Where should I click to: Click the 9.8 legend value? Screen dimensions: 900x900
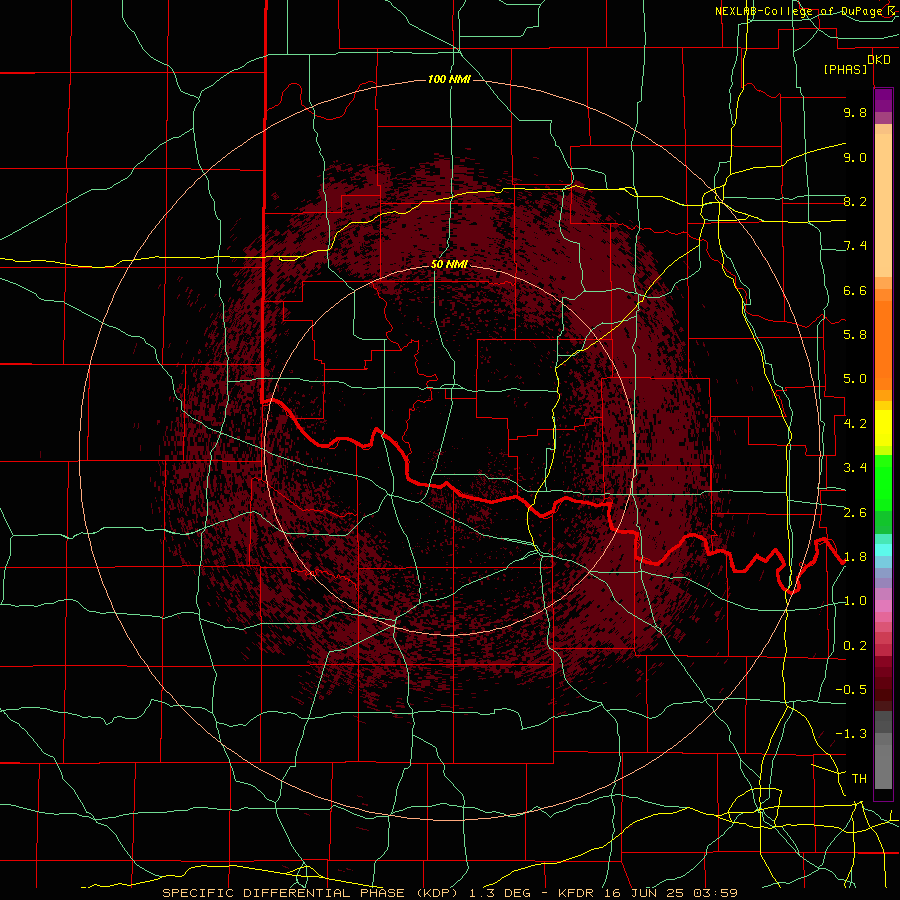tap(855, 112)
